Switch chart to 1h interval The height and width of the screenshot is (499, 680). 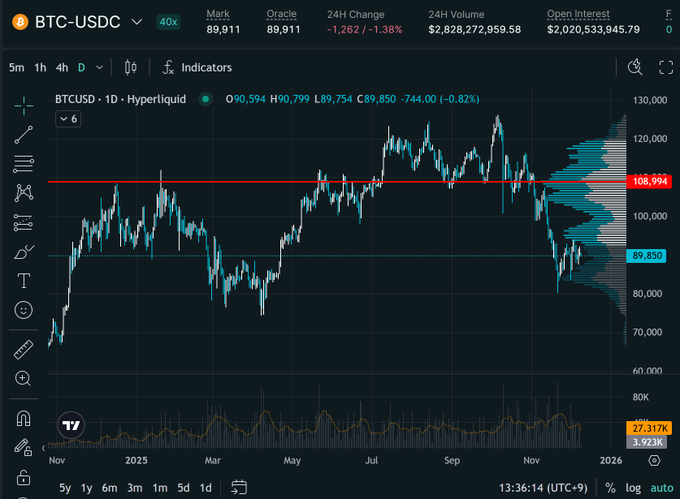40,68
